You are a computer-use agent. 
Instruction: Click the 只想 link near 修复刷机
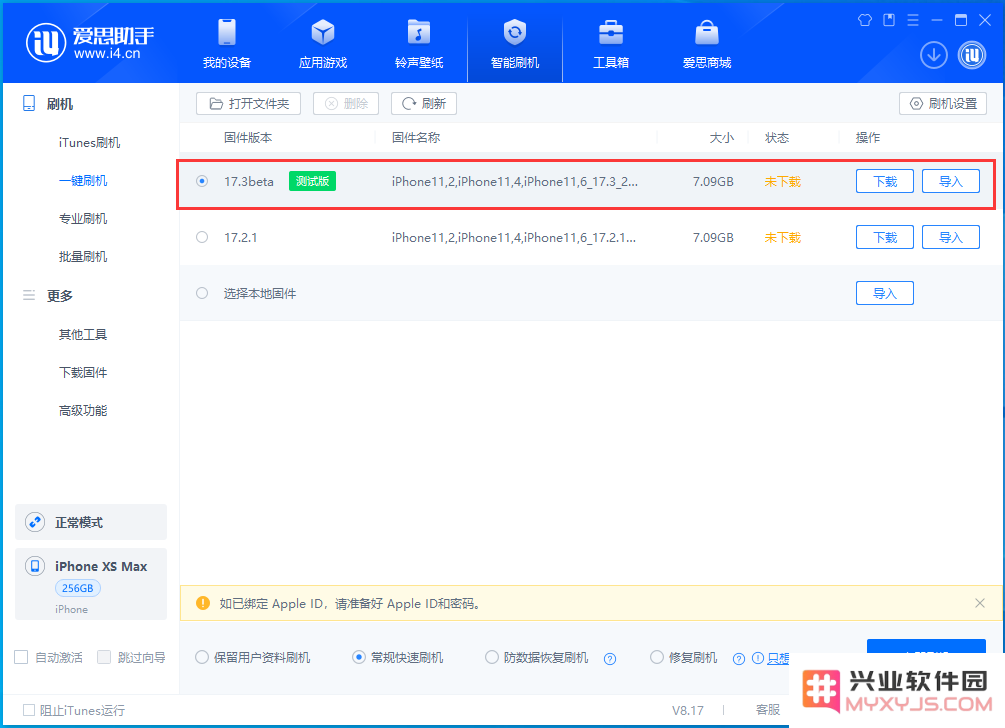(x=778, y=658)
